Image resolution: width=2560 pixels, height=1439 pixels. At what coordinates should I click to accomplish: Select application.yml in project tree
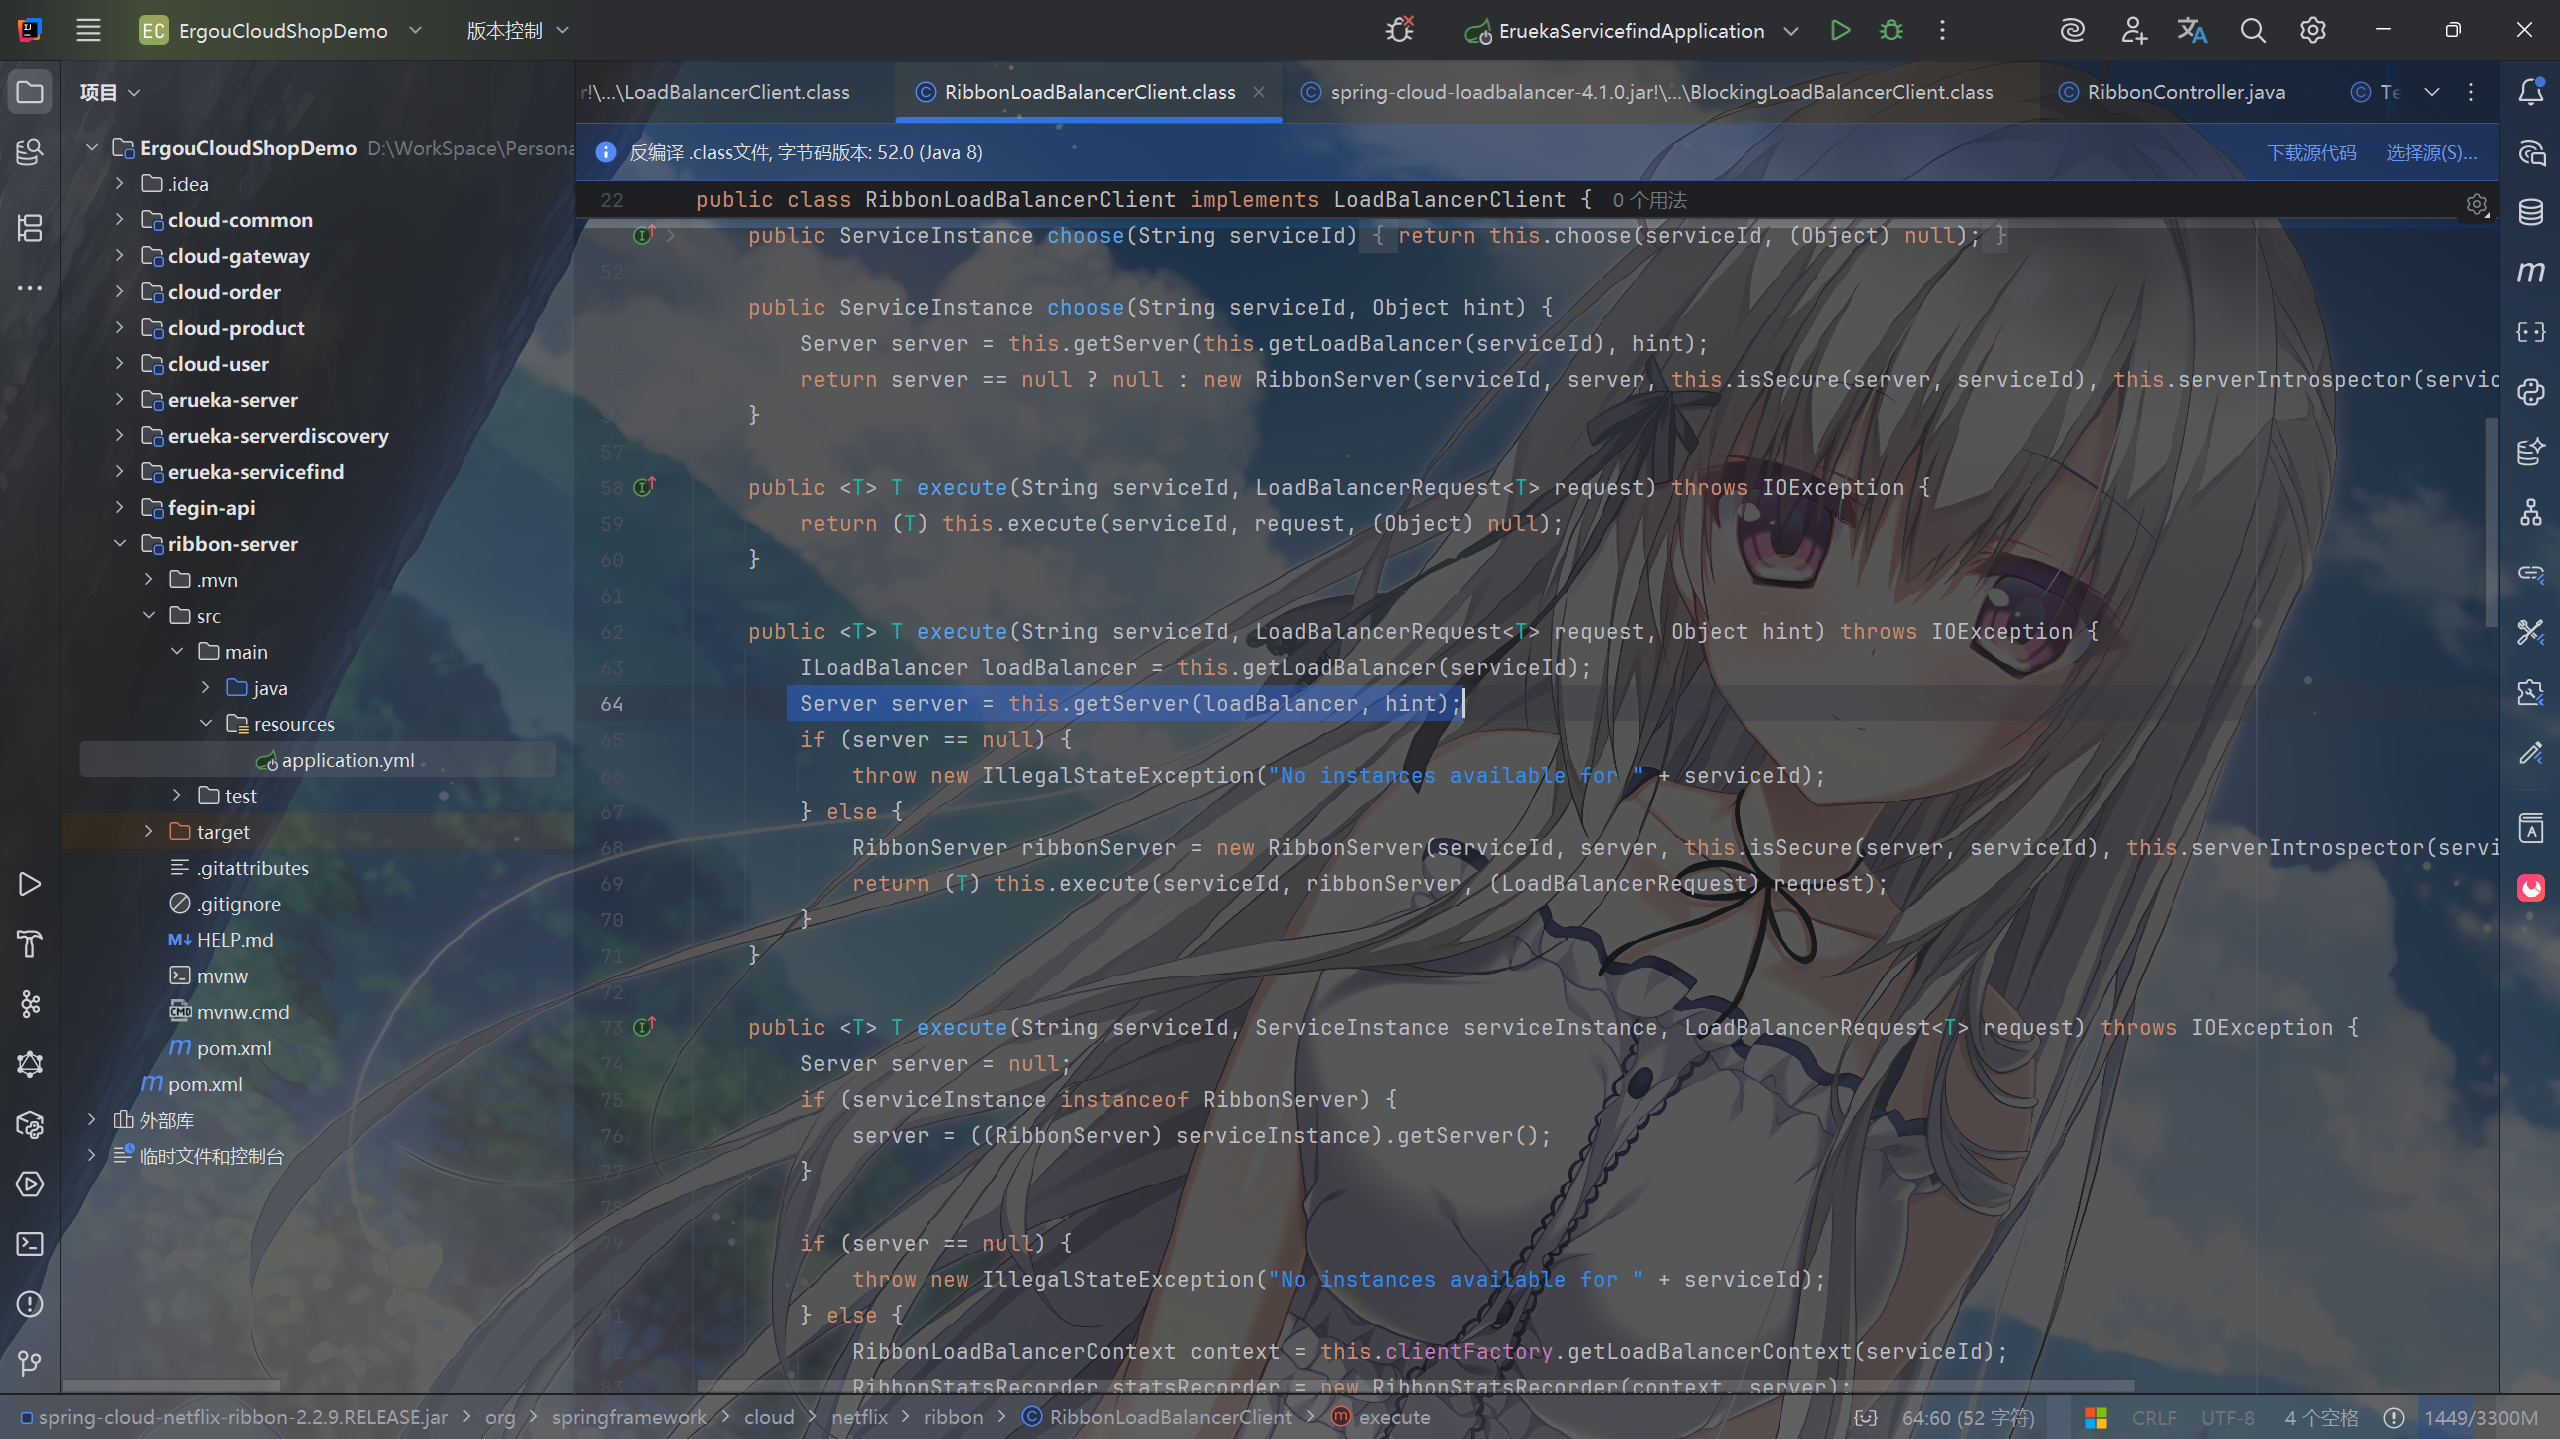coord(318,759)
